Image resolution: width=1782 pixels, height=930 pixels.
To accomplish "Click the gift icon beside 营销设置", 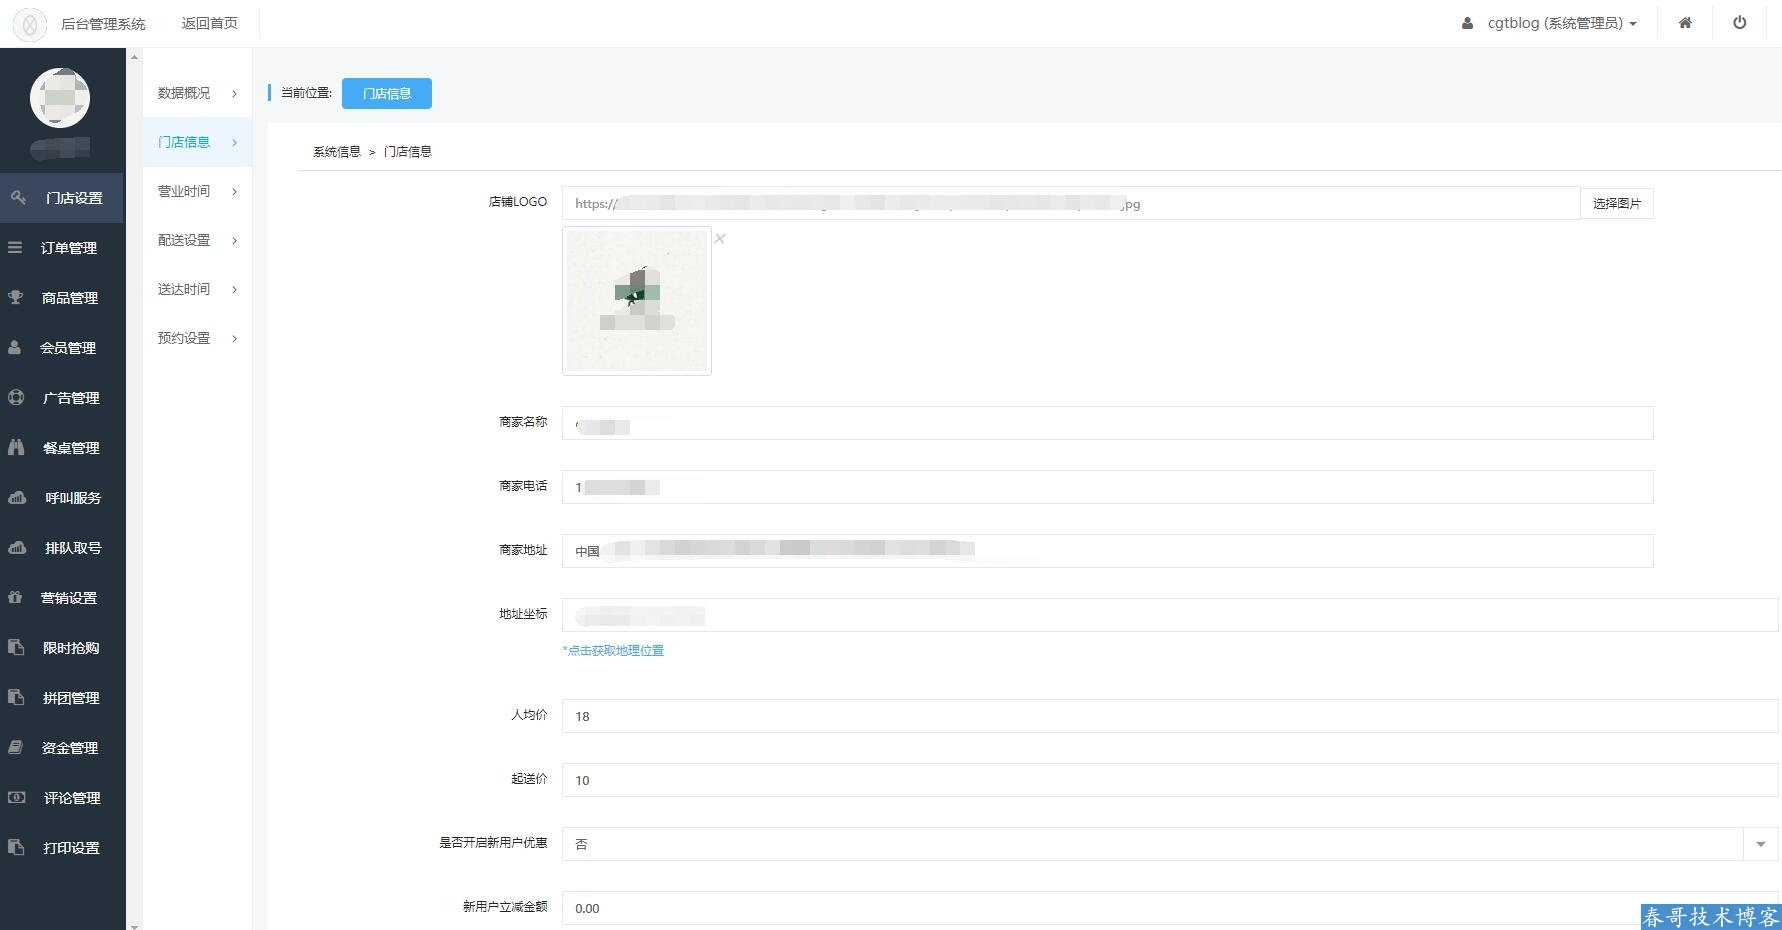I will point(15,598).
